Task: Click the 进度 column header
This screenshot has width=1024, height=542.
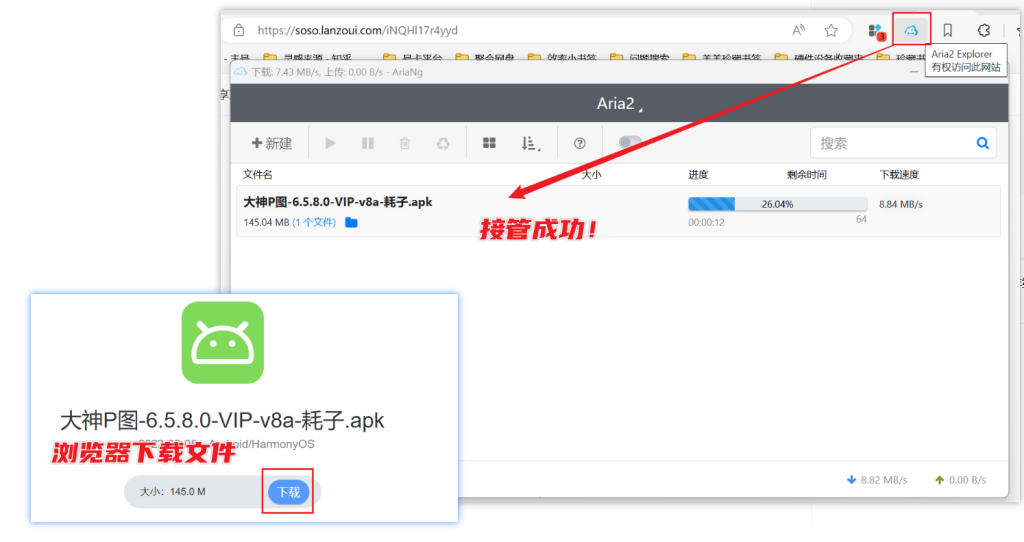Action: point(698,174)
